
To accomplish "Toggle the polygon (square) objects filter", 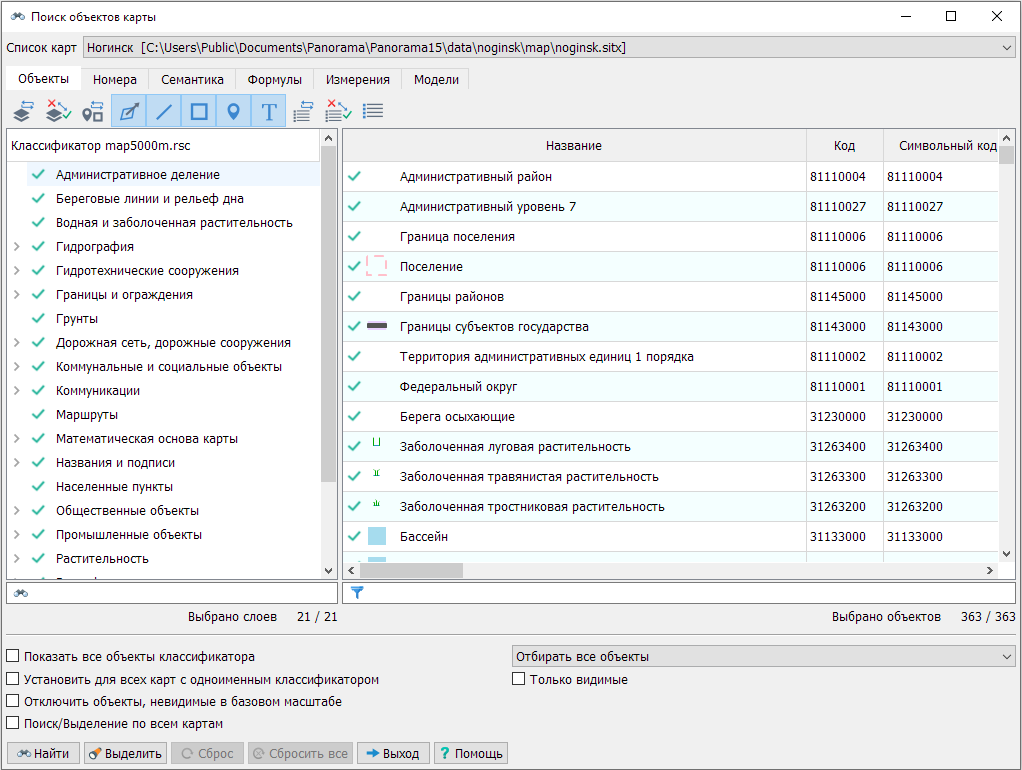I will [199, 111].
